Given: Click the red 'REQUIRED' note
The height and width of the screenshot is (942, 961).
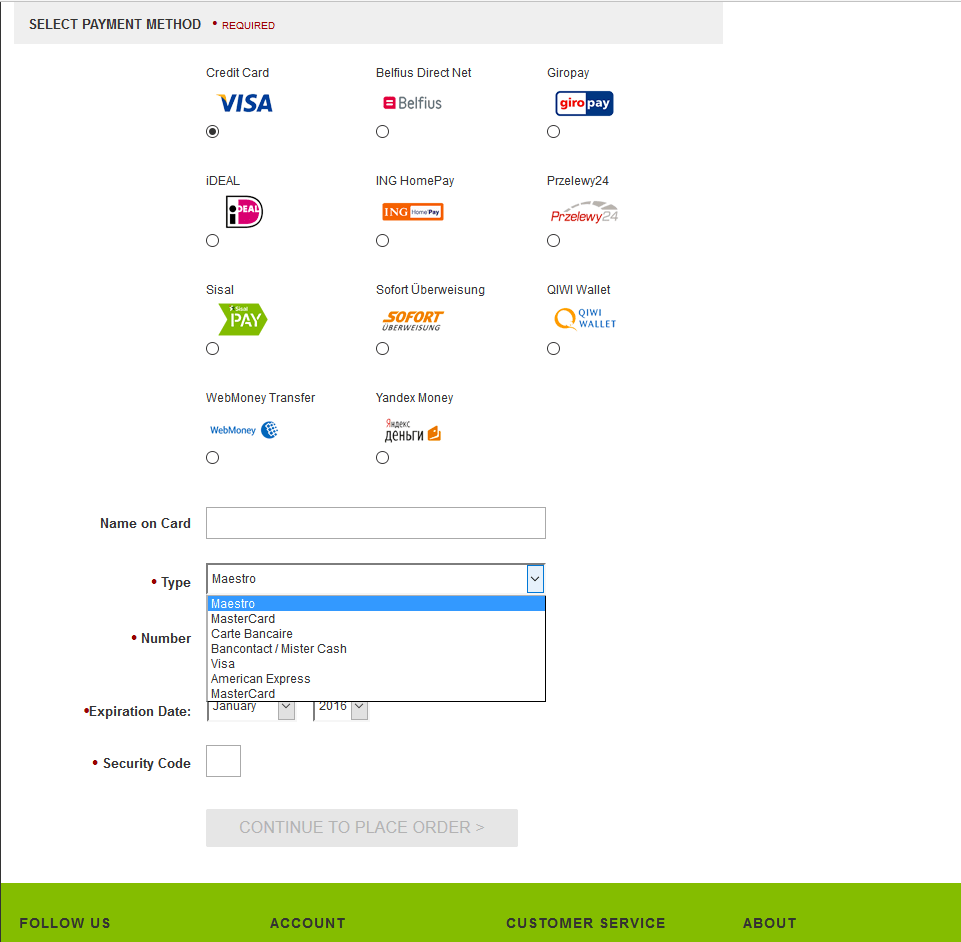Looking at the screenshot, I should (248, 26).
